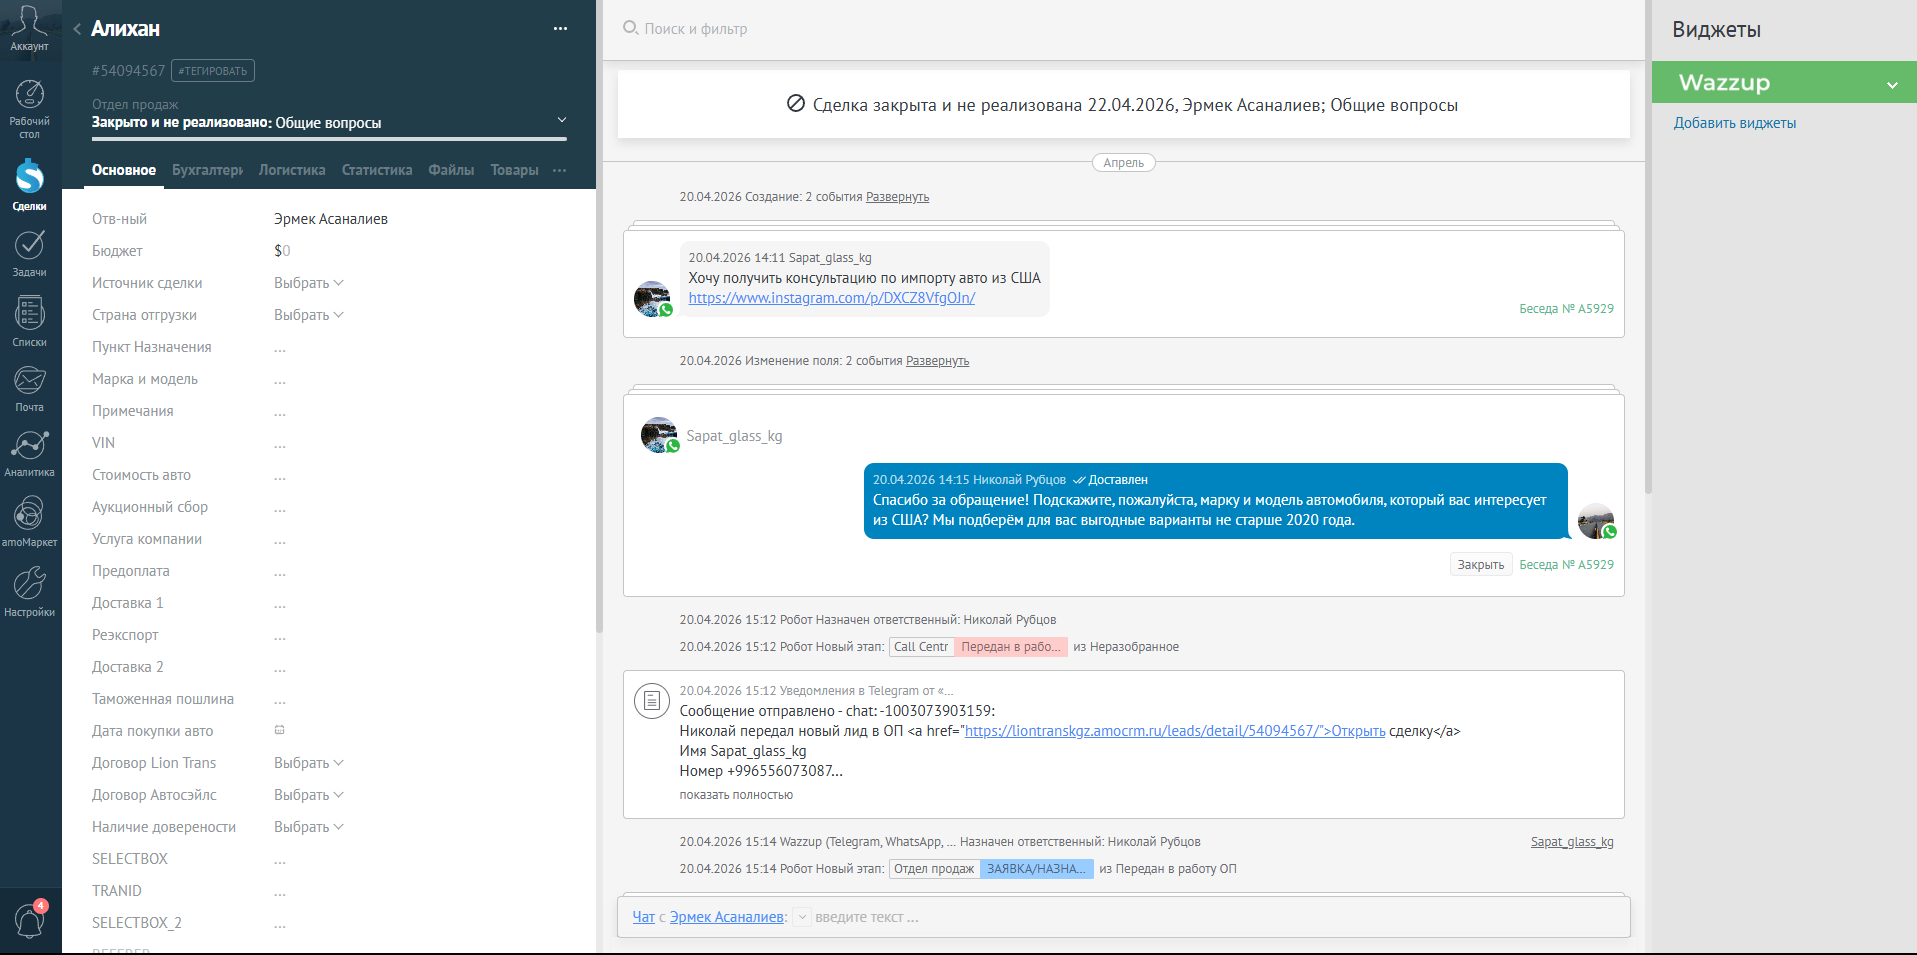Show more tabs via the tab ellipsis
This screenshot has width=1917, height=955.
560,170
